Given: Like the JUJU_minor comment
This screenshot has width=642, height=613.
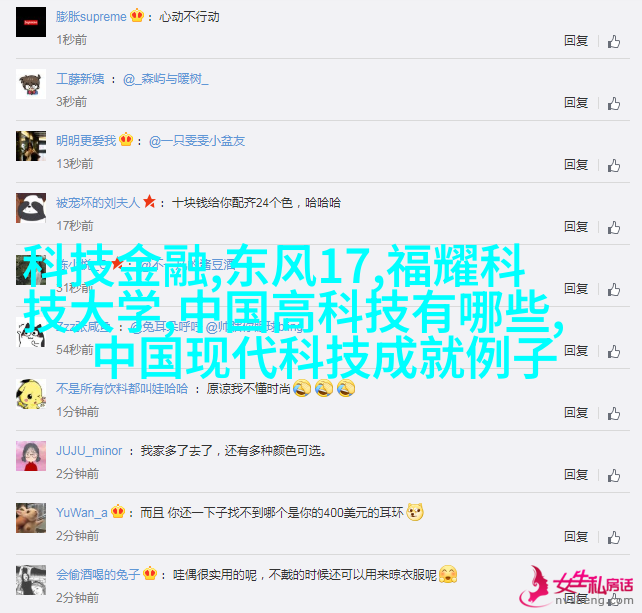Looking at the screenshot, I should (x=613, y=476).
